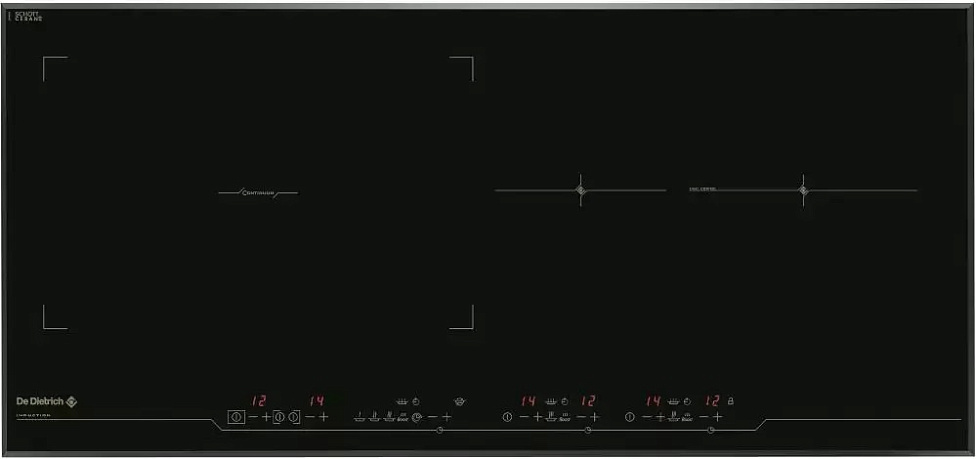Tap the clock timer key beside center Boost

click(x=417, y=417)
